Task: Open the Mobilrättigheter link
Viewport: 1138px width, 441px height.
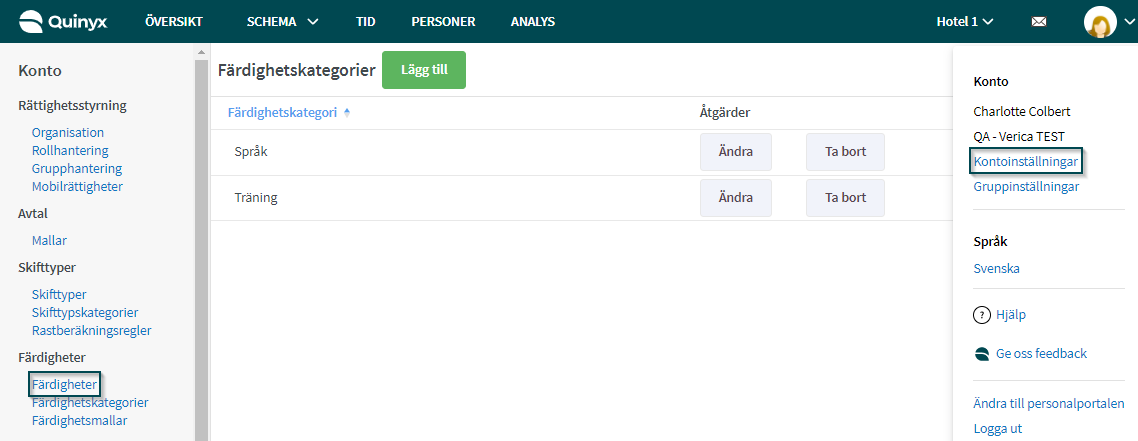Action: (77, 186)
